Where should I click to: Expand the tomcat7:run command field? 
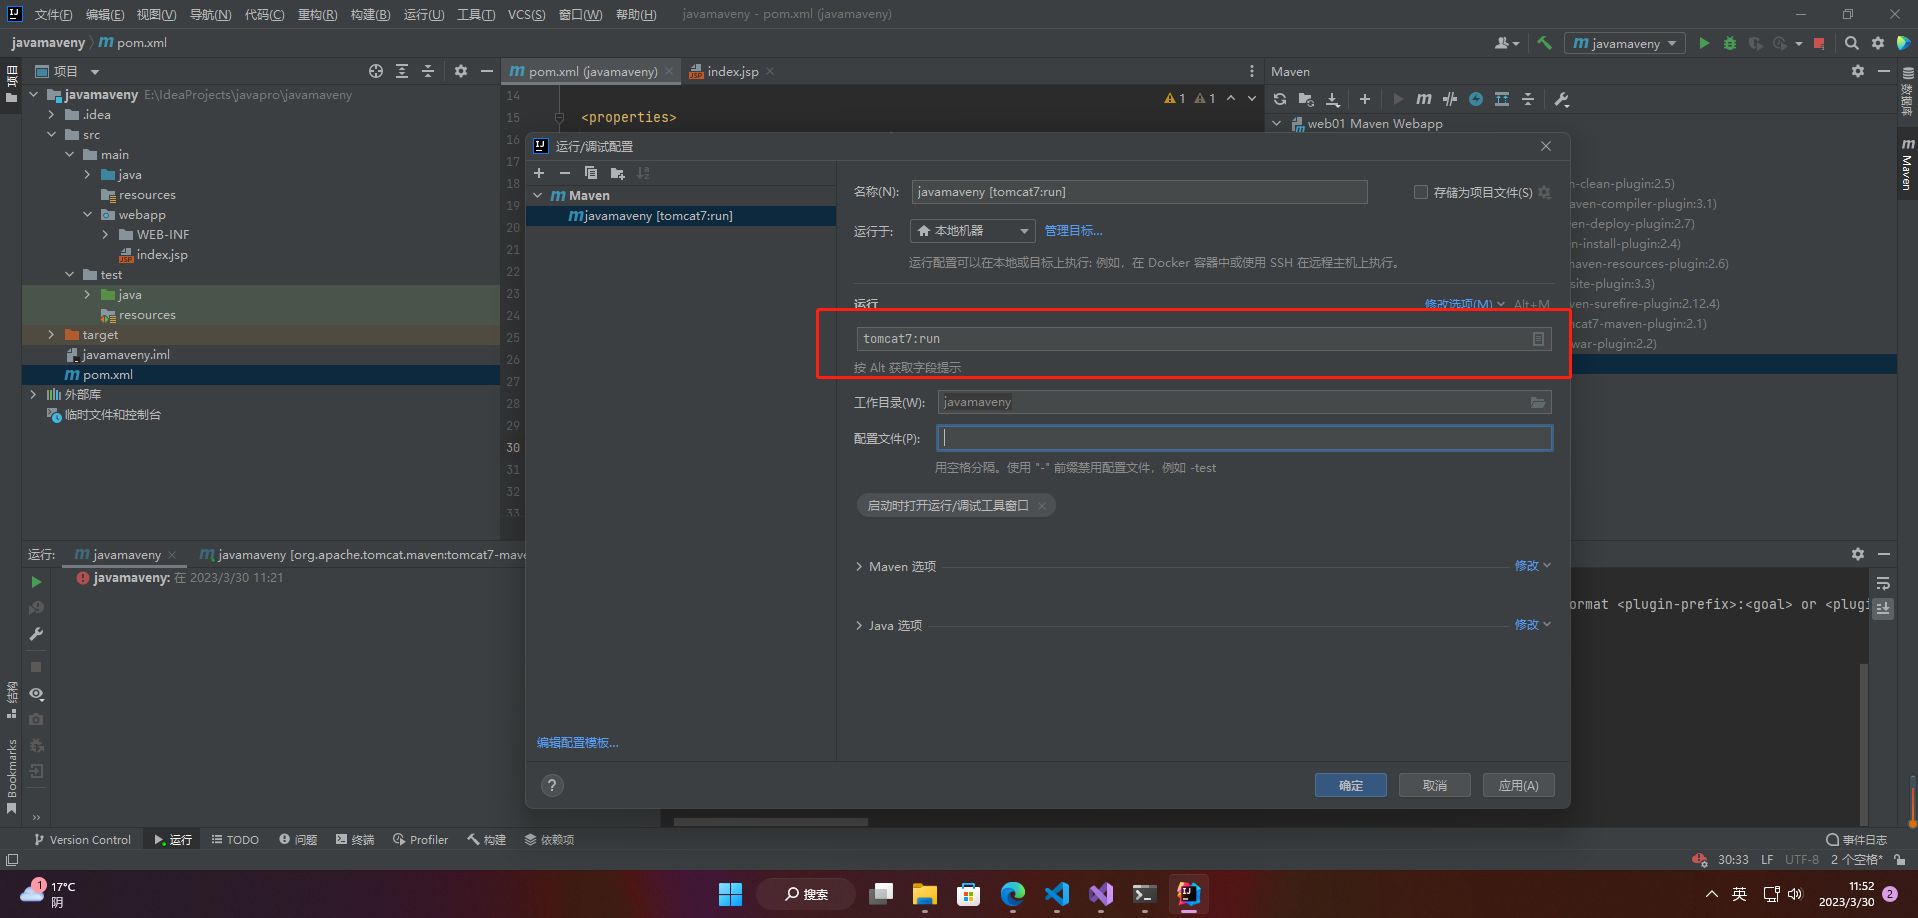1539,339
